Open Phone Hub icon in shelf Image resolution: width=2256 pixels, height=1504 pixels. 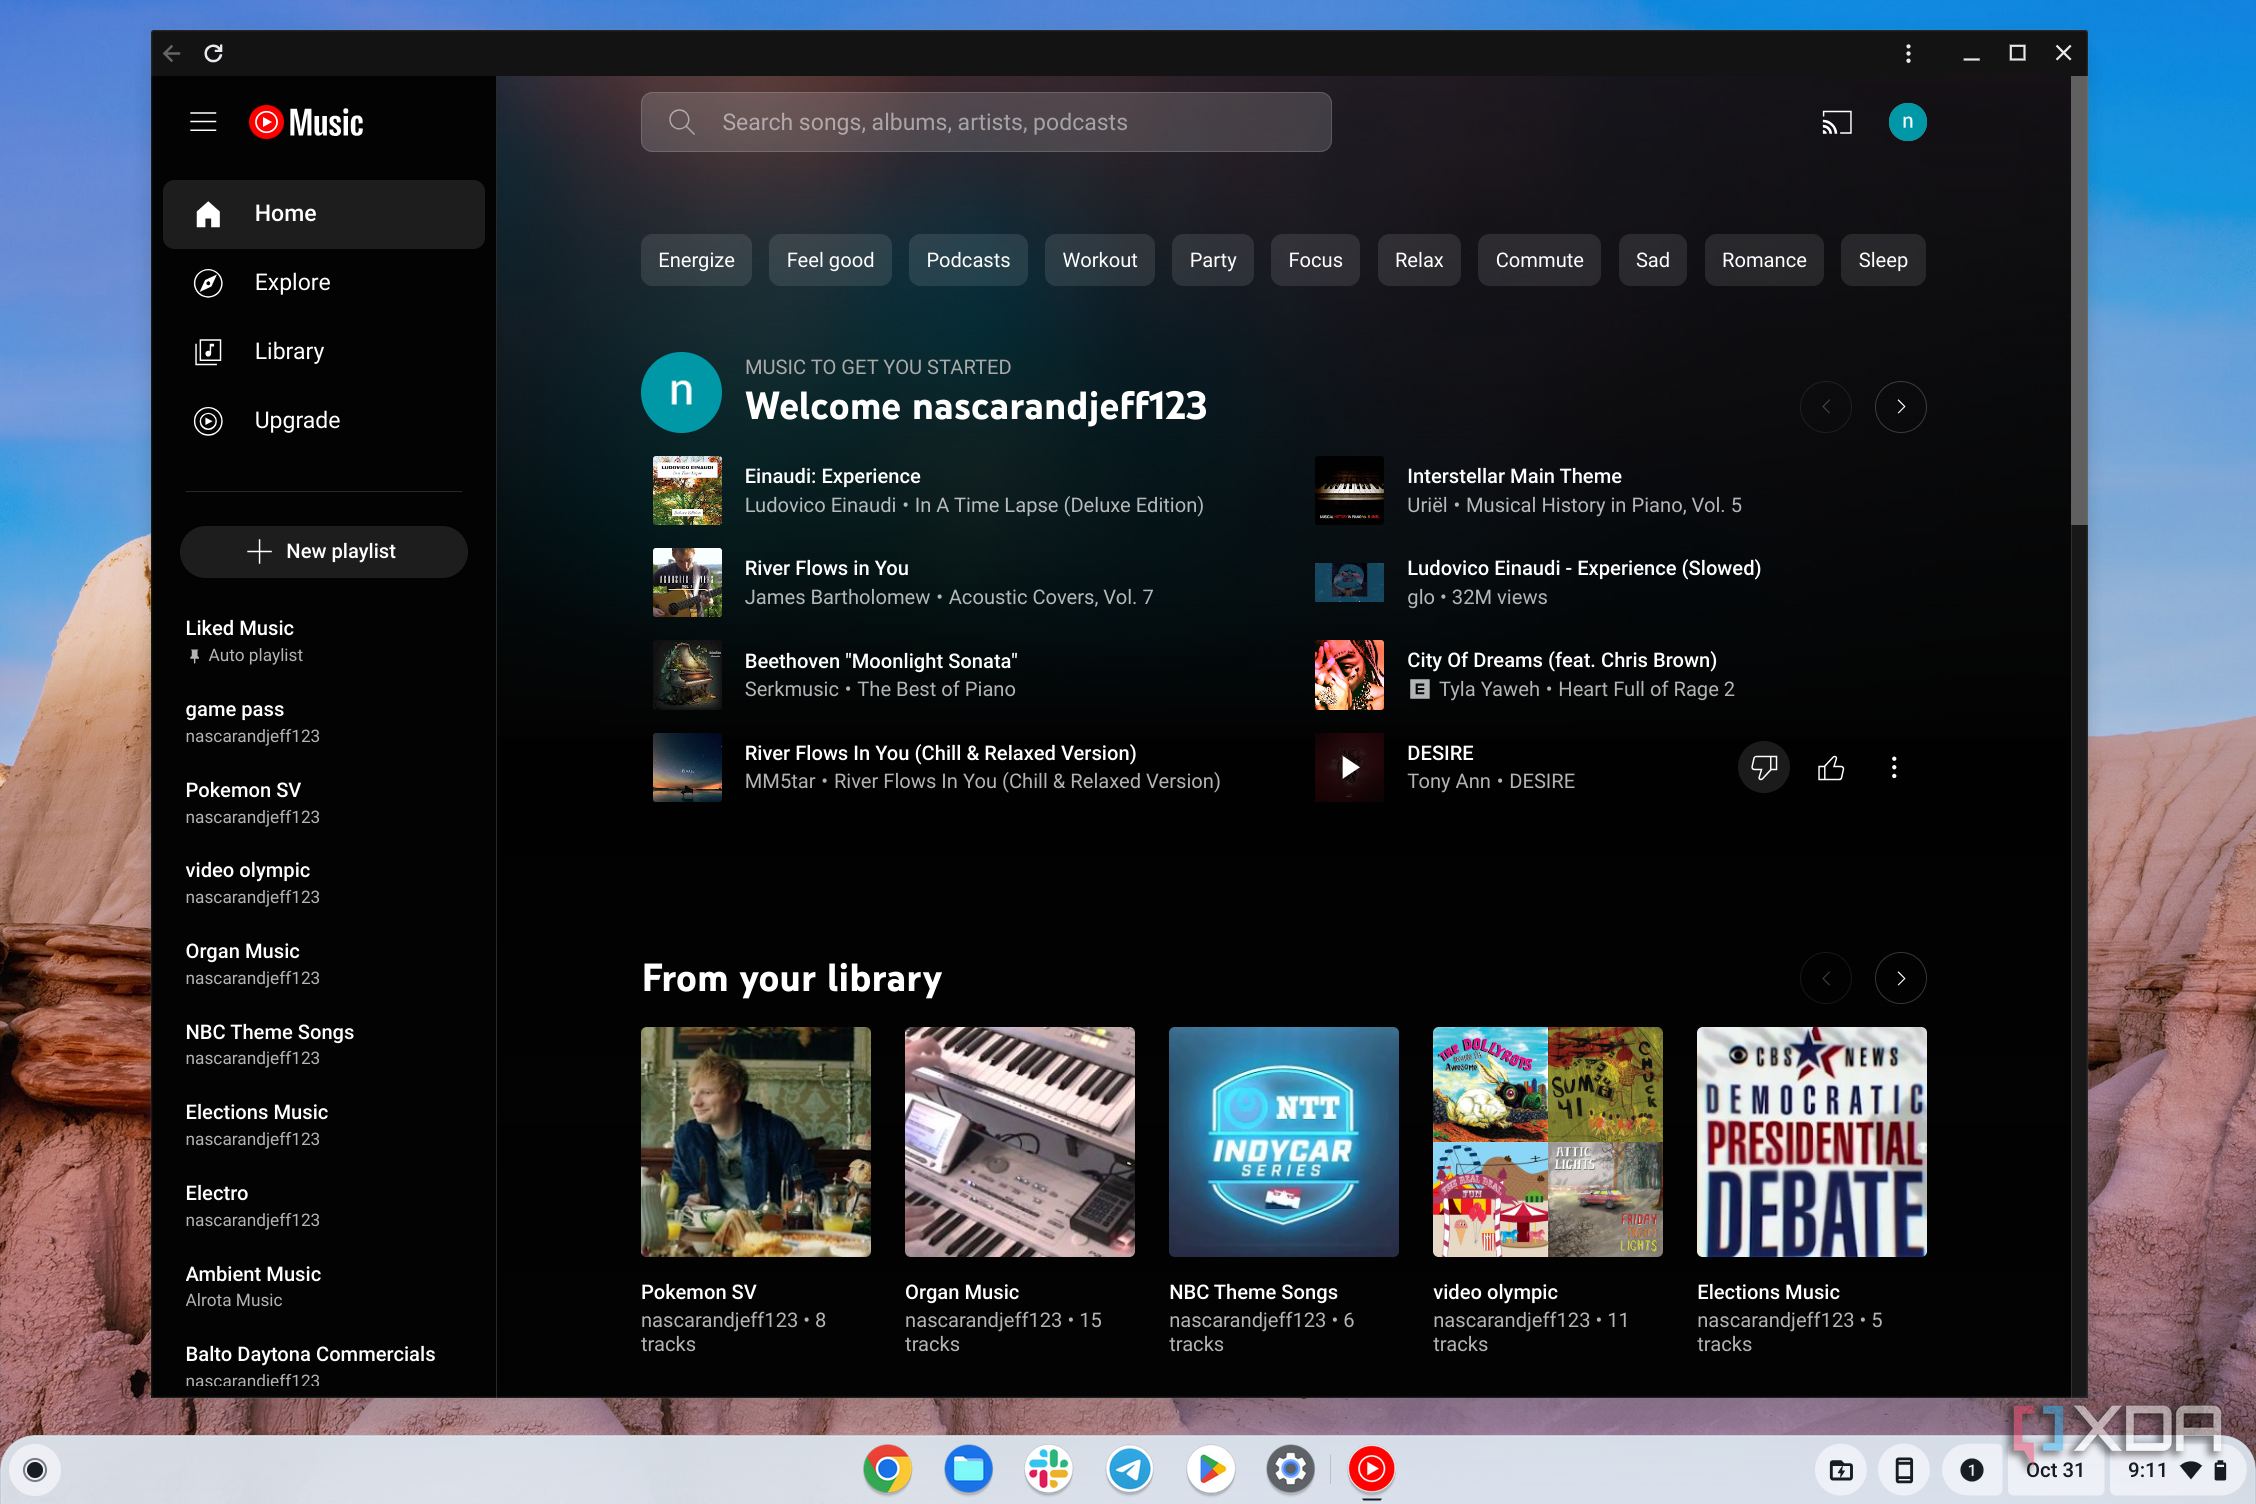click(x=1905, y=1470)
